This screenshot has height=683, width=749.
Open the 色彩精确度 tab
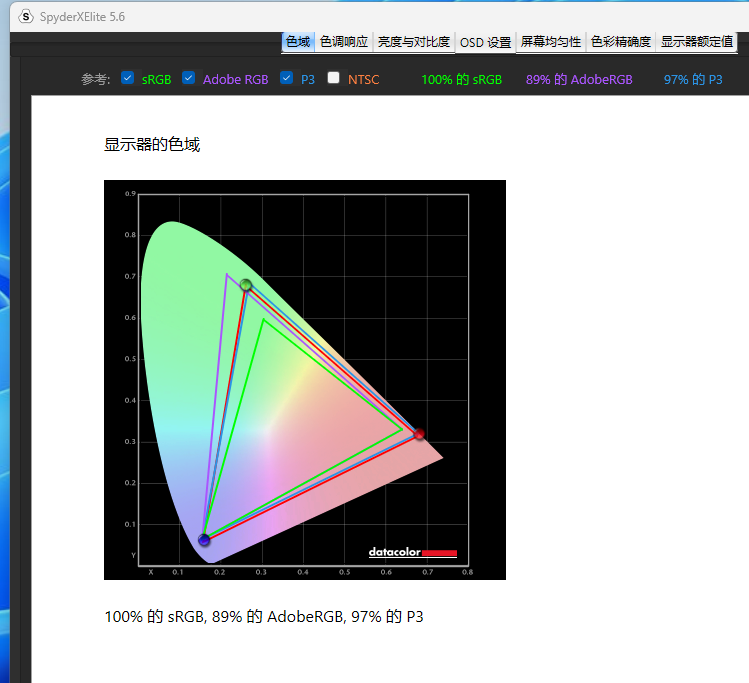point(621,42)
